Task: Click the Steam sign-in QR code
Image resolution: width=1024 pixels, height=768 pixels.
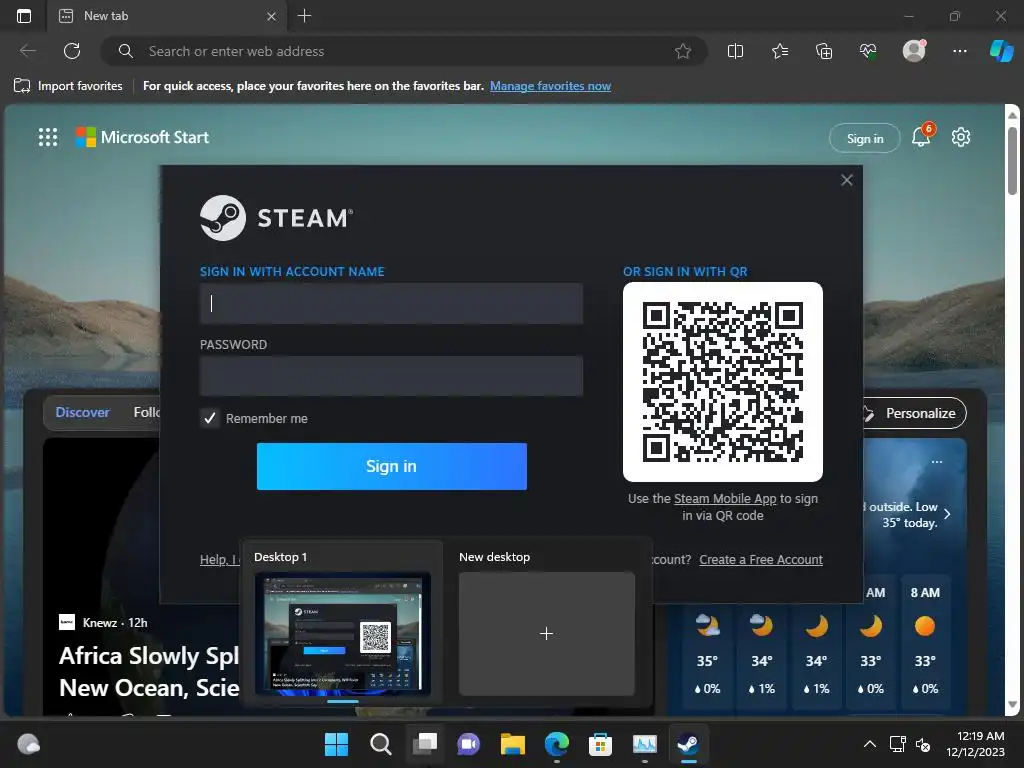Action: click(x=722, y=382)
